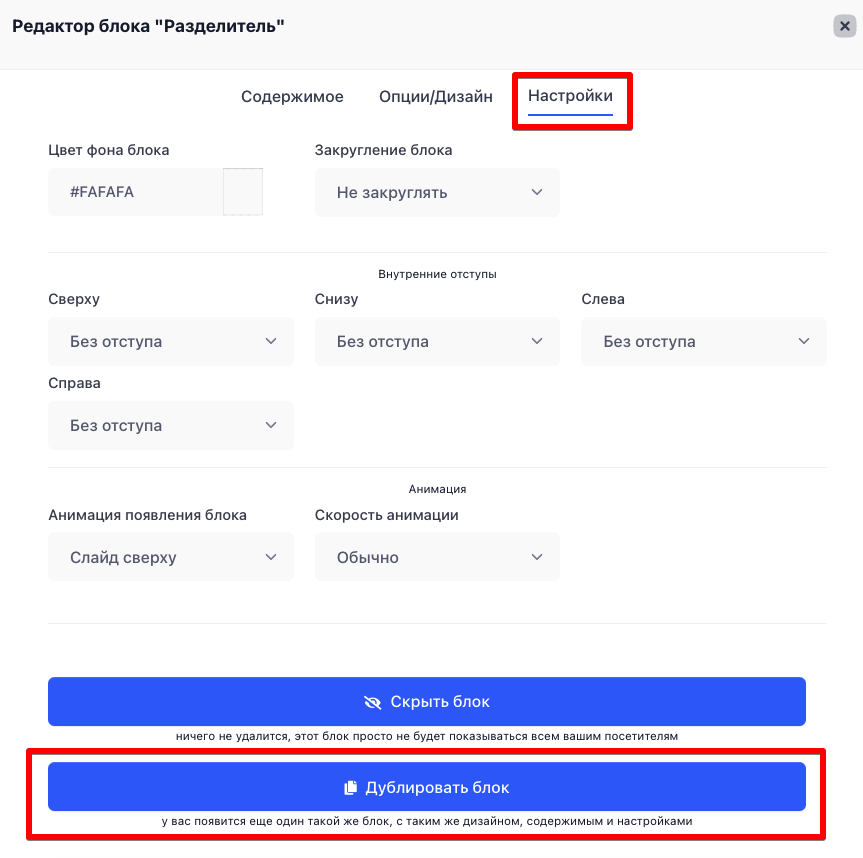Image resolution: width=863 pixels, height=858 pixels.
Task: Open the block background color swatch
Action: (x=243, y=192)
